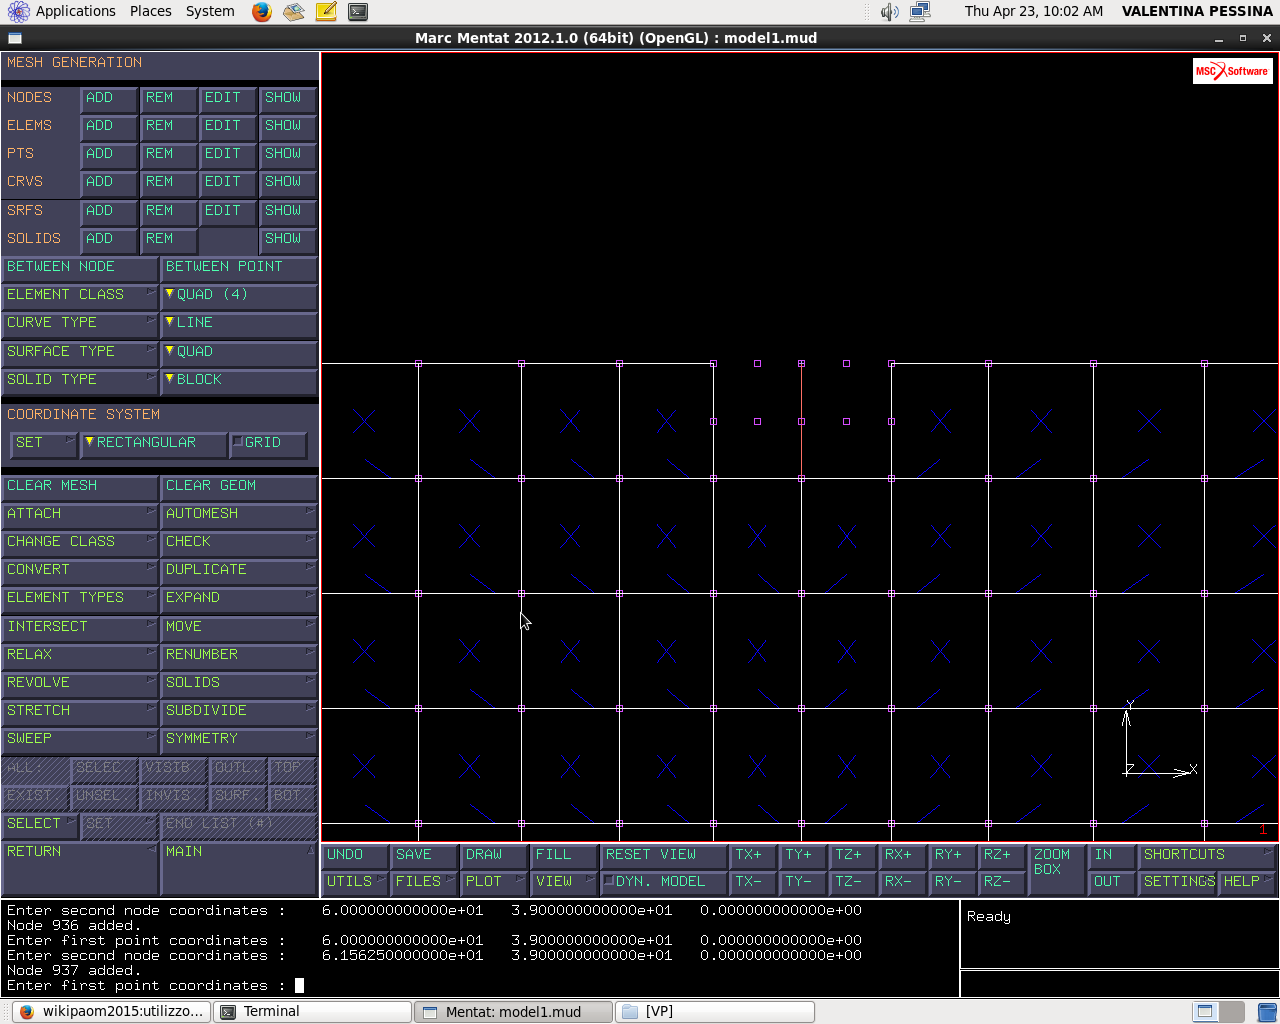Click the CLEAR GEOM button

(x=238, y=486)
